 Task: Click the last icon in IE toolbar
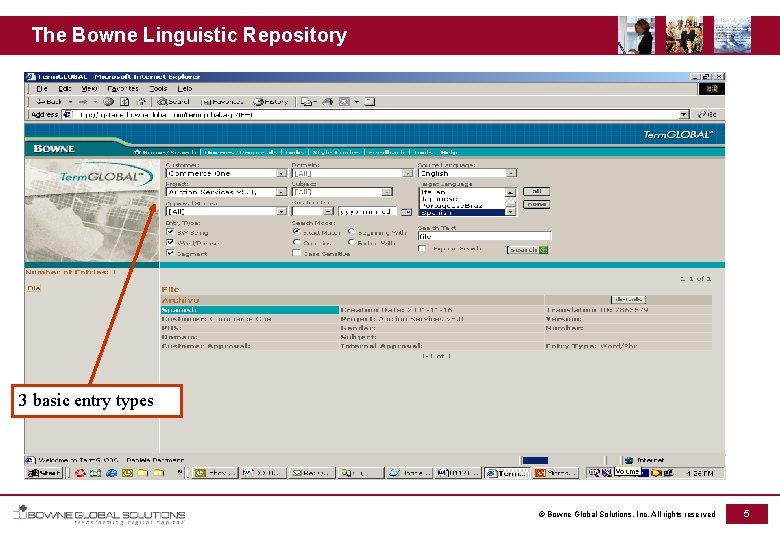click(370, 101)
